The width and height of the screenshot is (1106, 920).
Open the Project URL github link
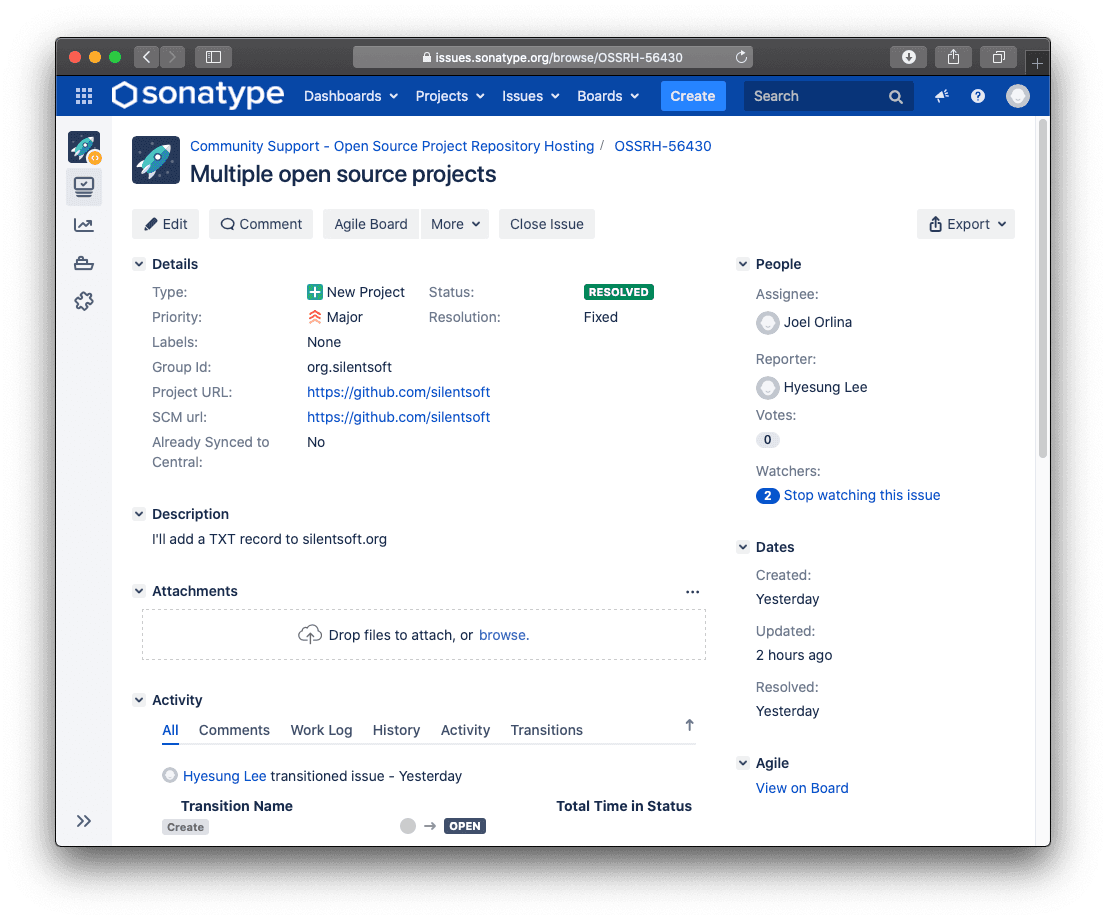(399, 392)
